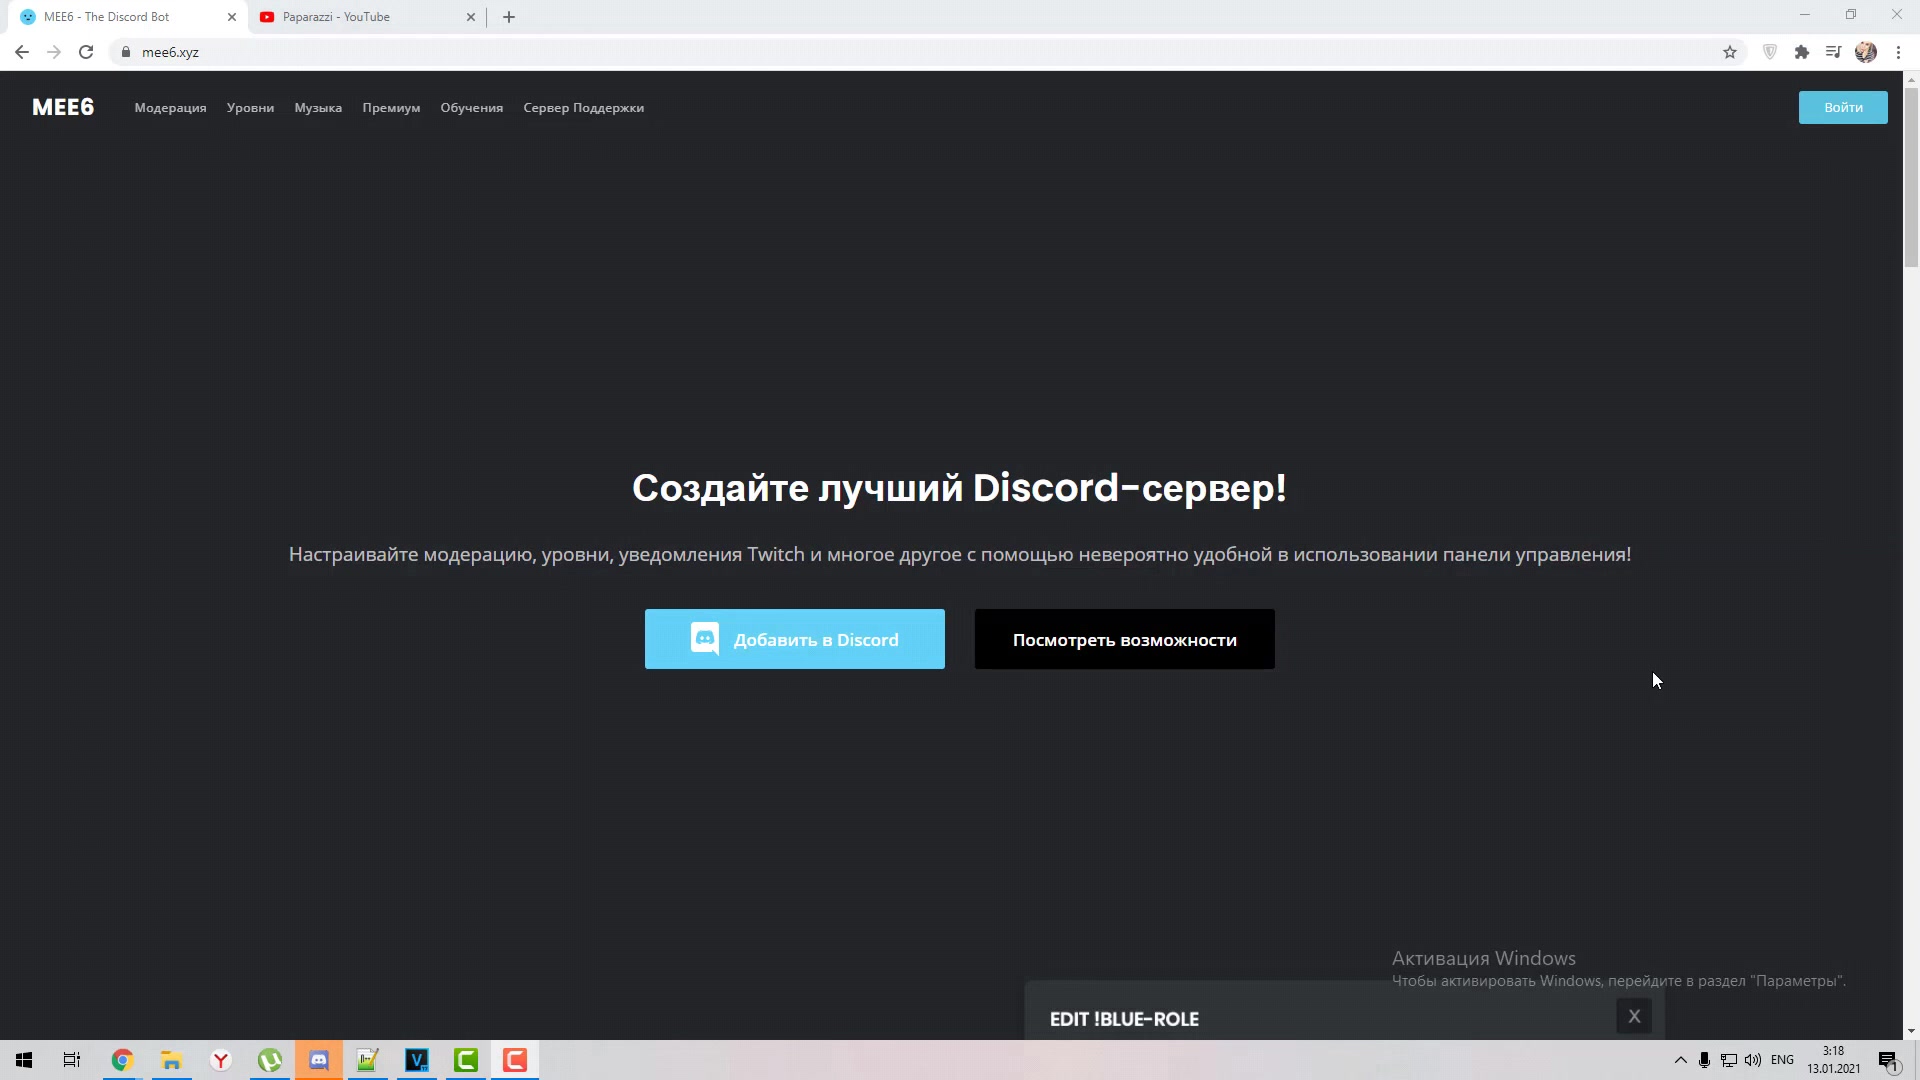Go forward in browser history
The height and width of the screenshot is (1080, 1920).
54,52
